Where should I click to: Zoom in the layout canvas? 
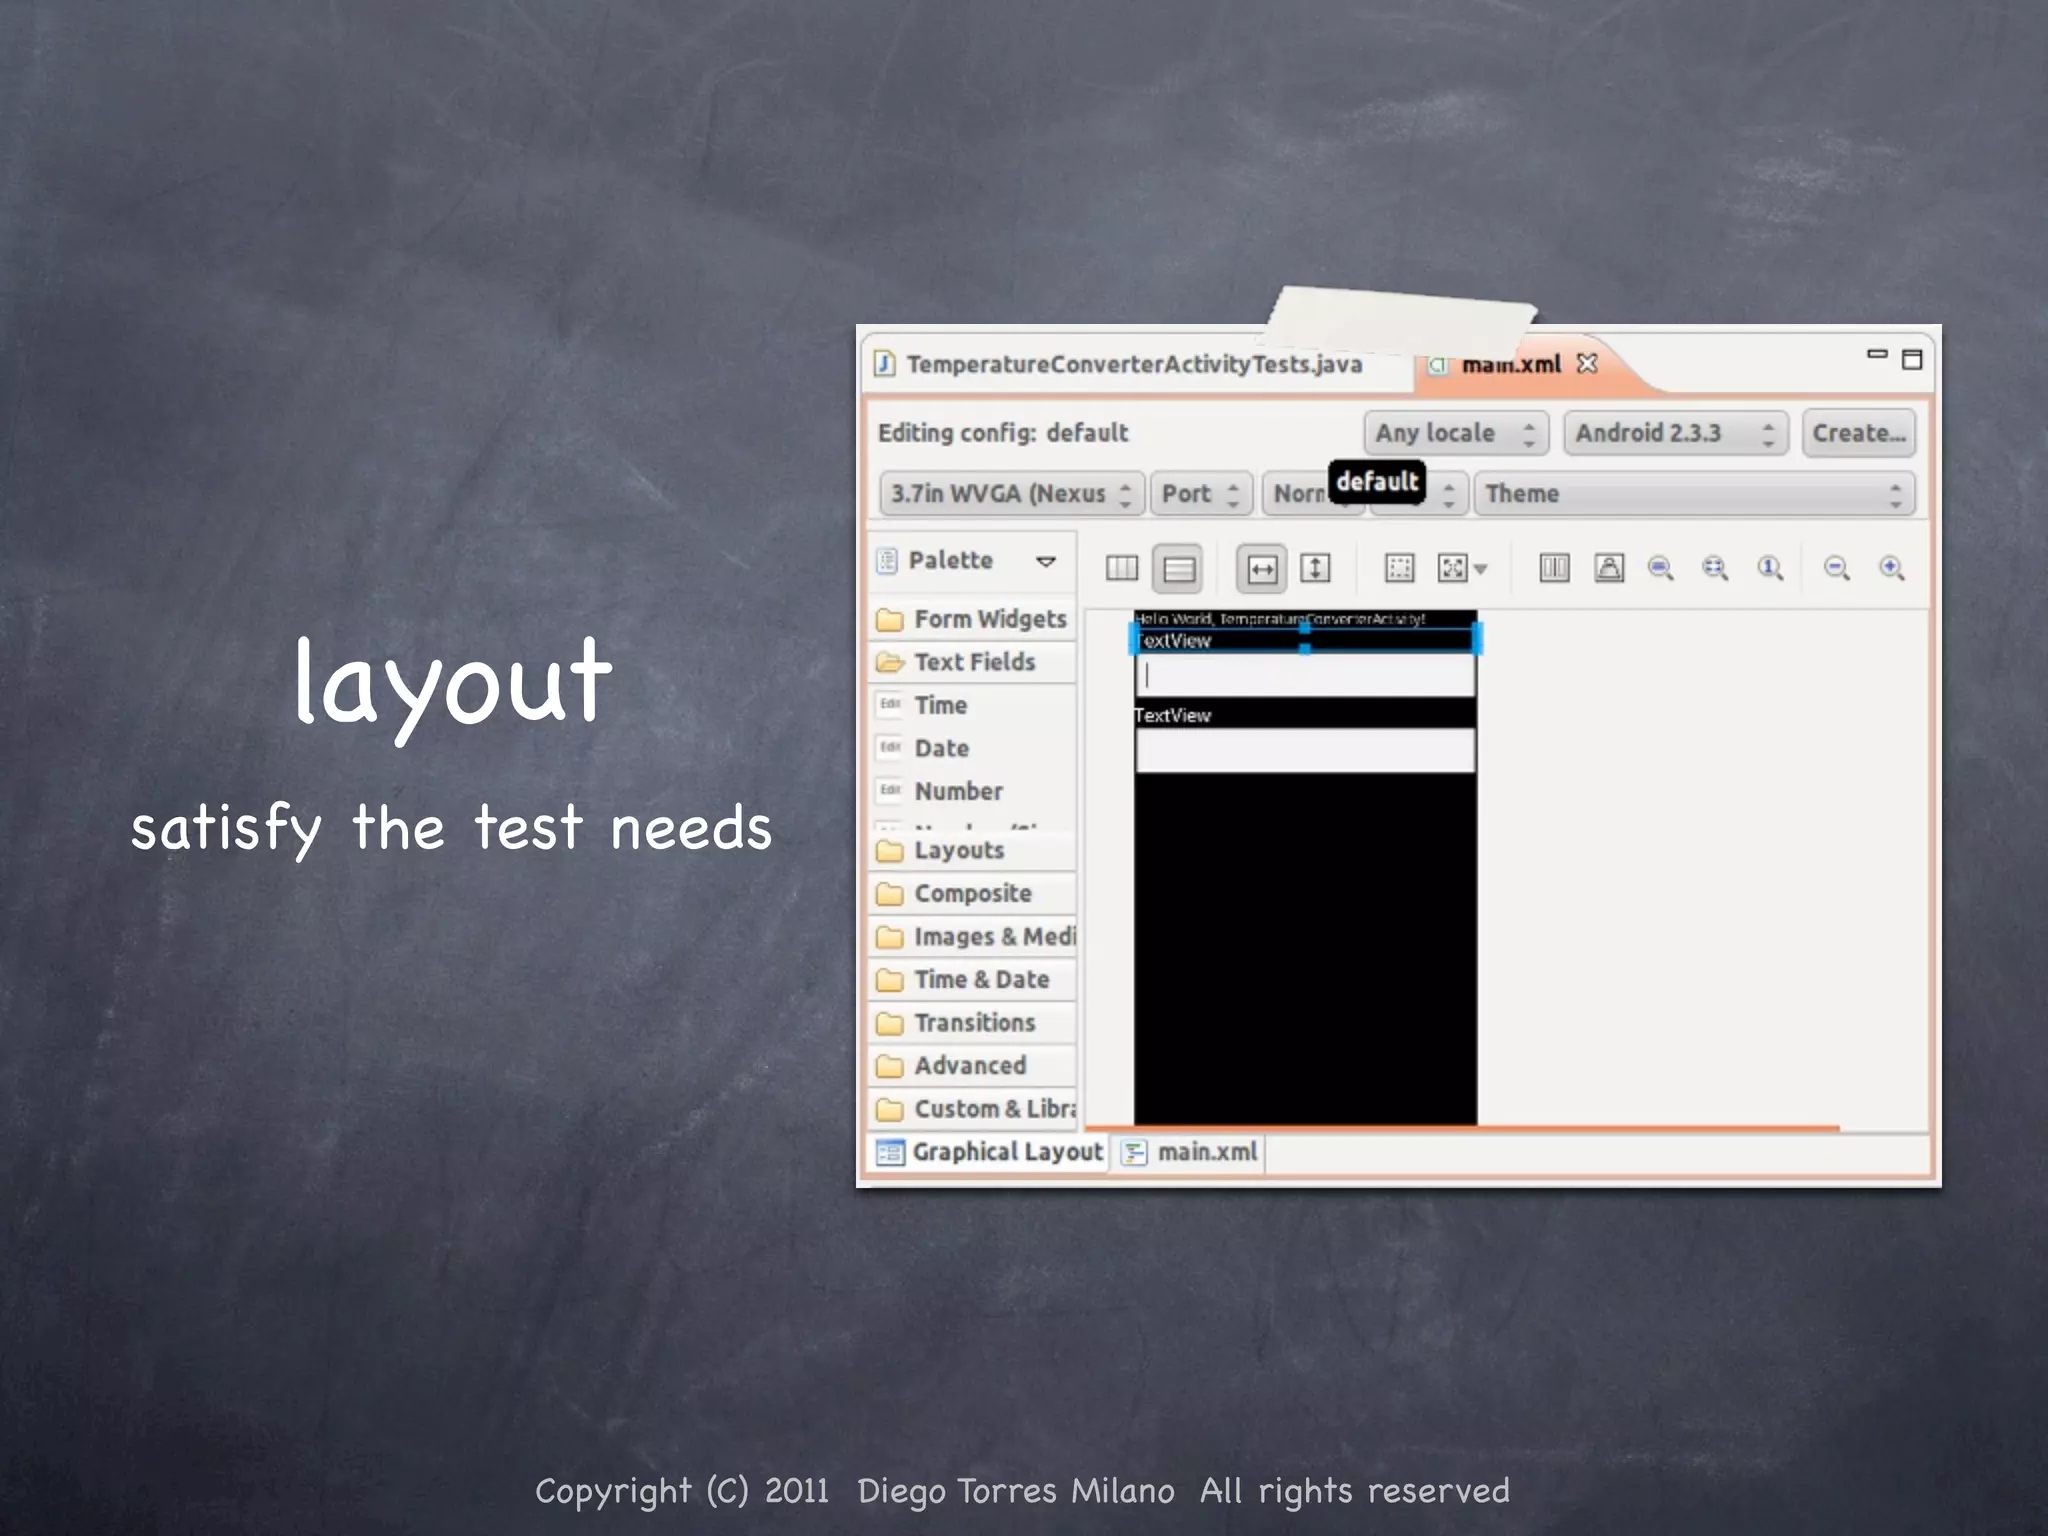tap(1891, 569)
